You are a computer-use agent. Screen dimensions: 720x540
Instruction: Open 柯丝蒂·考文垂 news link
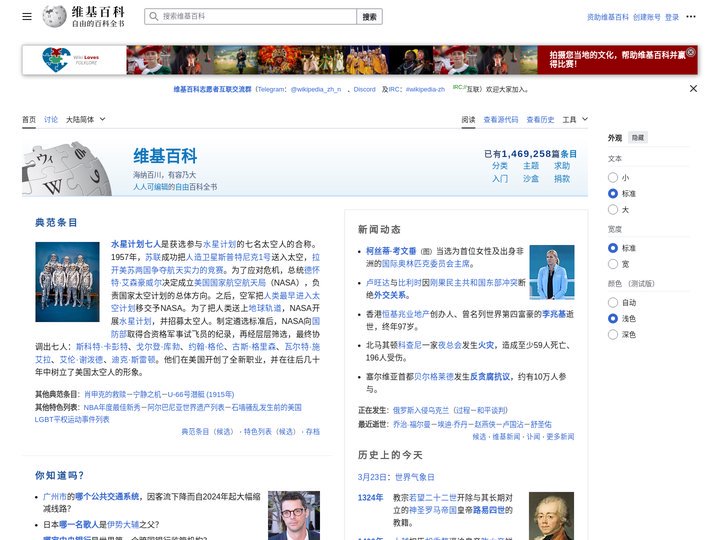pyautogui.click(x=391, y=251)
